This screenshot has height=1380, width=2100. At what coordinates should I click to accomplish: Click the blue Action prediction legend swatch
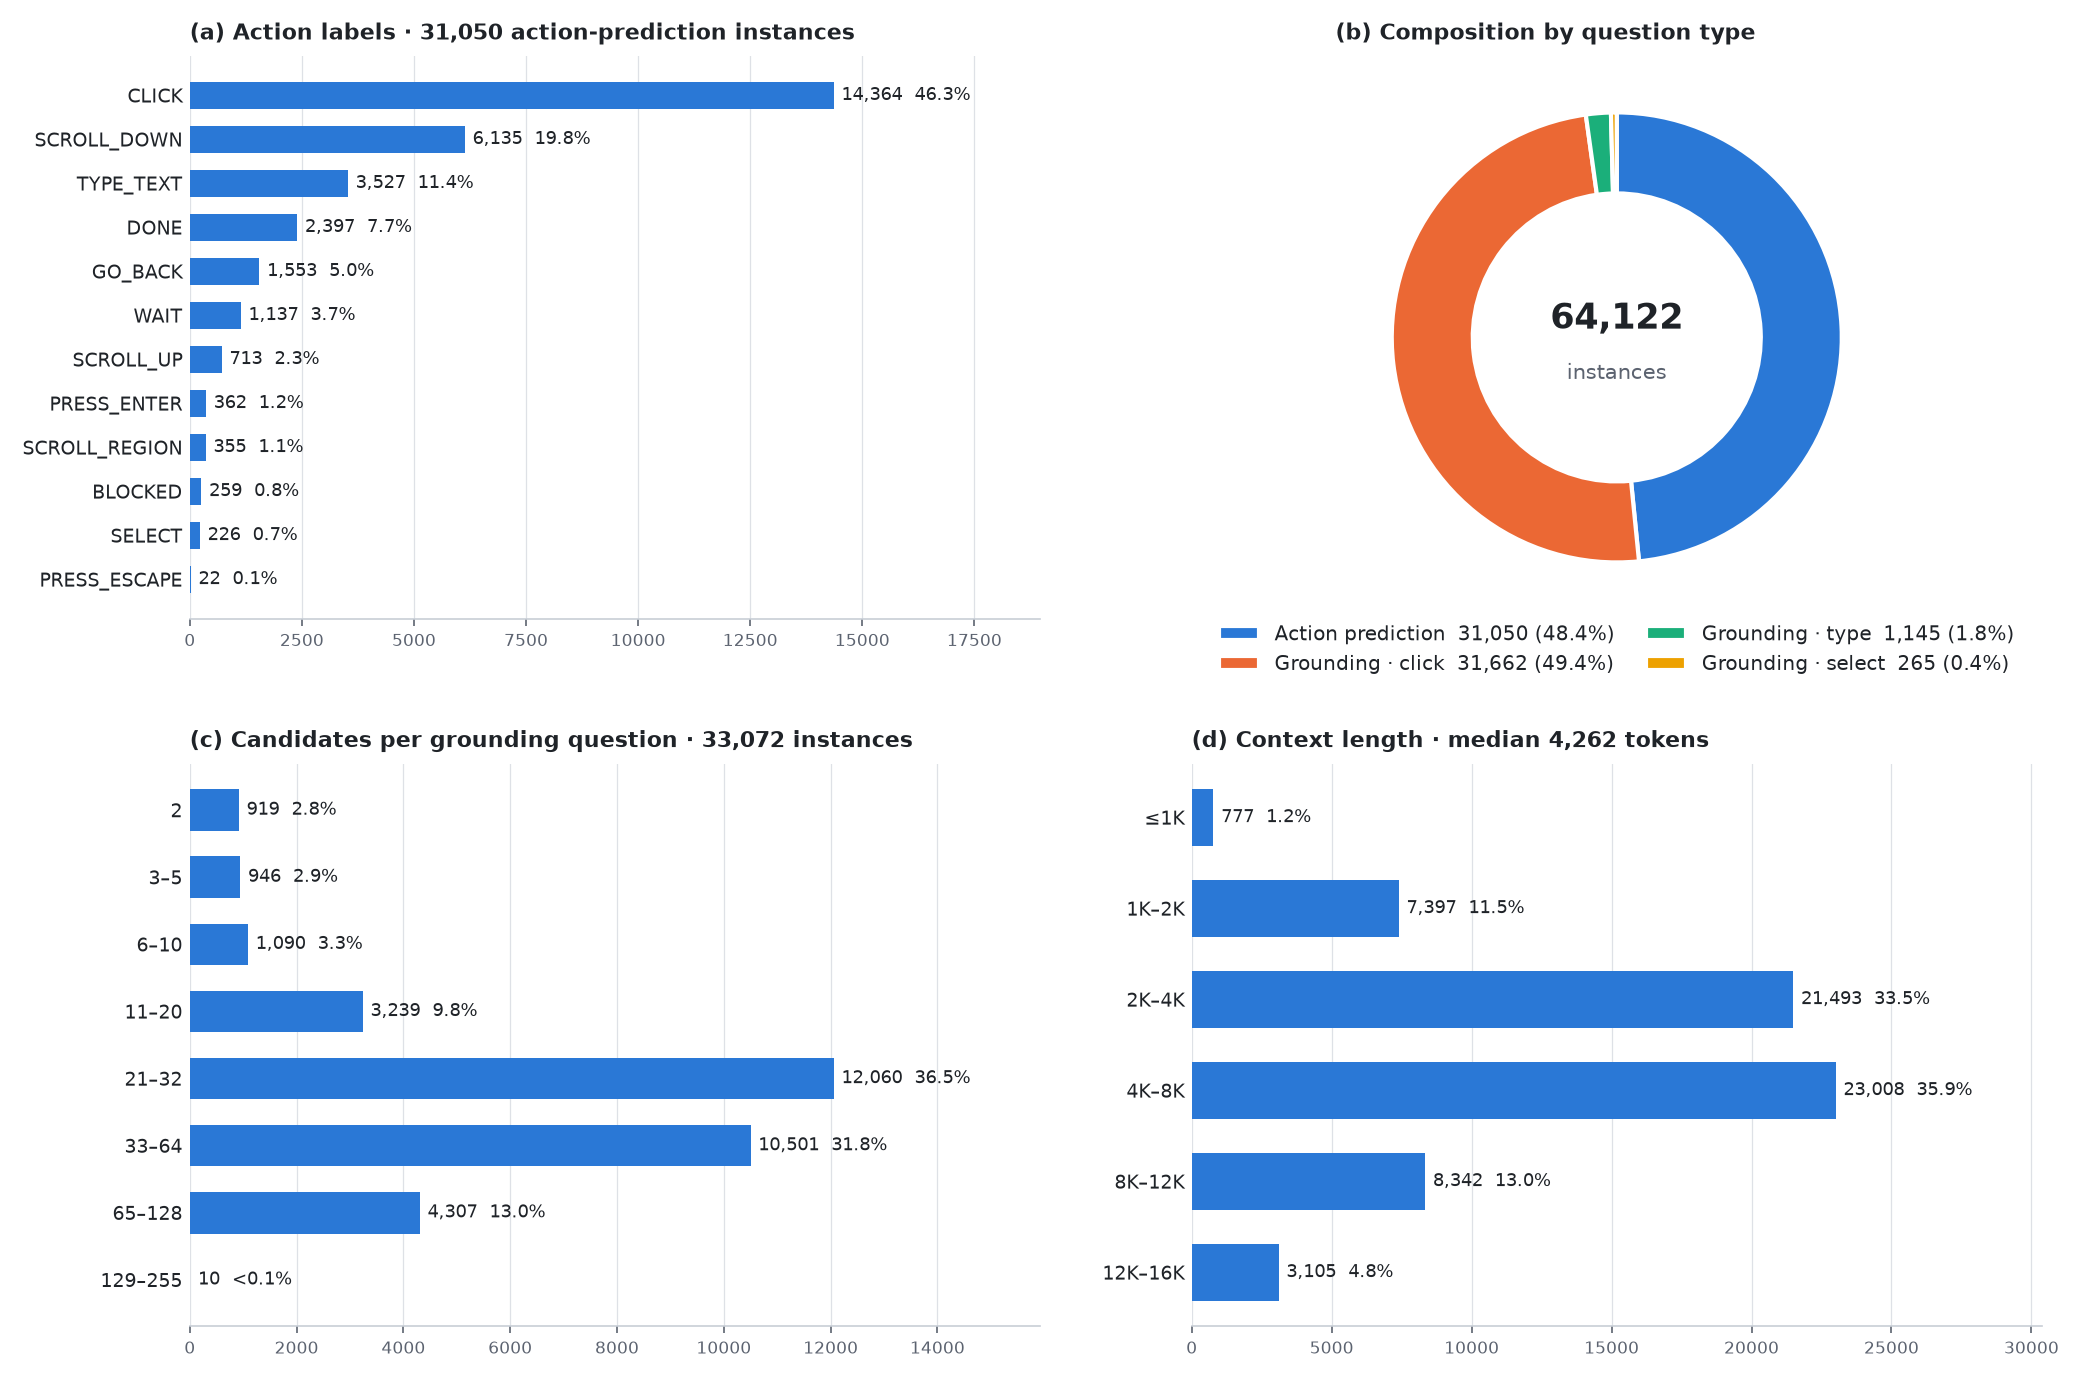[1239, 633]
